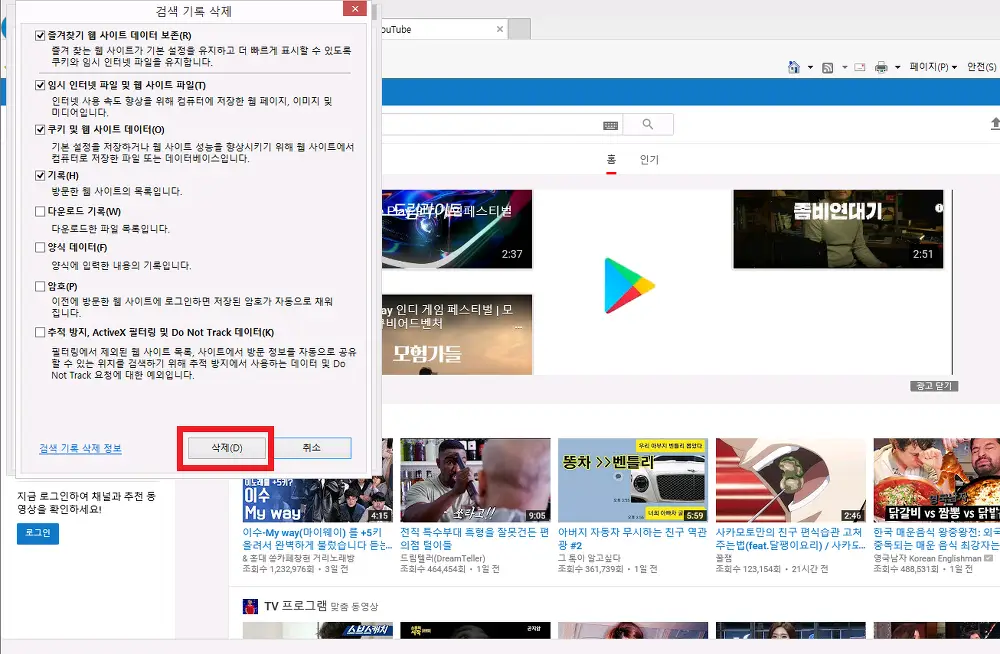The height and width of the screenshot is (654, 1000).
Task: Select the 인기 tab on YouTube
Action: (x=649, y=160)
